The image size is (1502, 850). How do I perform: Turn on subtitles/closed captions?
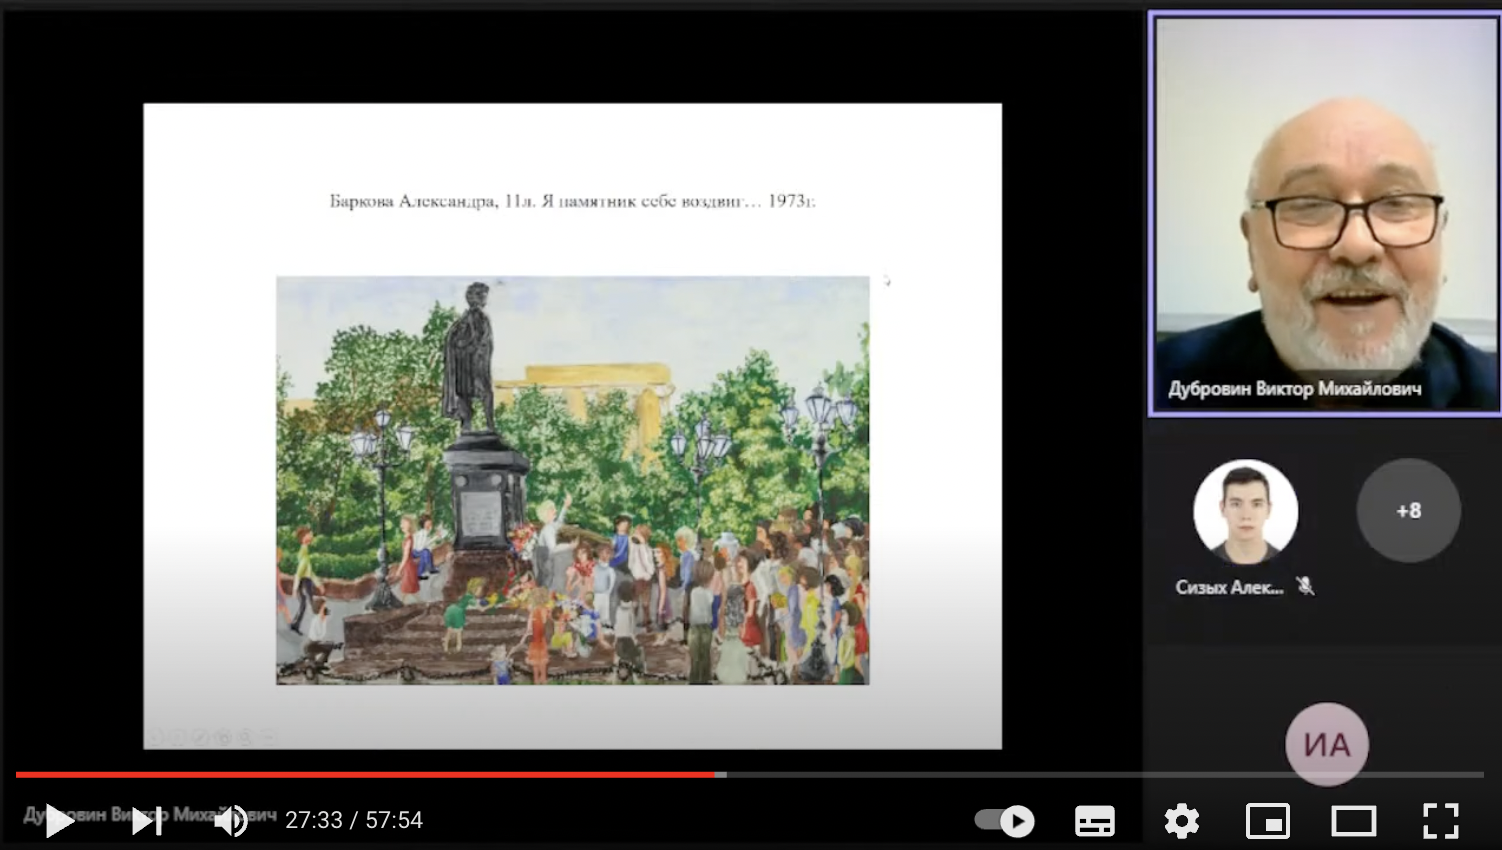pyautogui.click(x=1095, y=821)
